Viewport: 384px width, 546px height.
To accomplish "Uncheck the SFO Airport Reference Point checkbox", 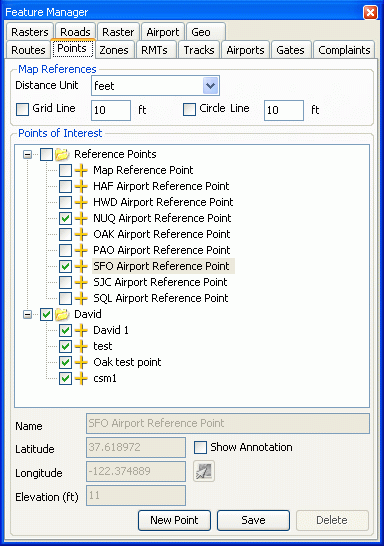I will coord(65,266).
